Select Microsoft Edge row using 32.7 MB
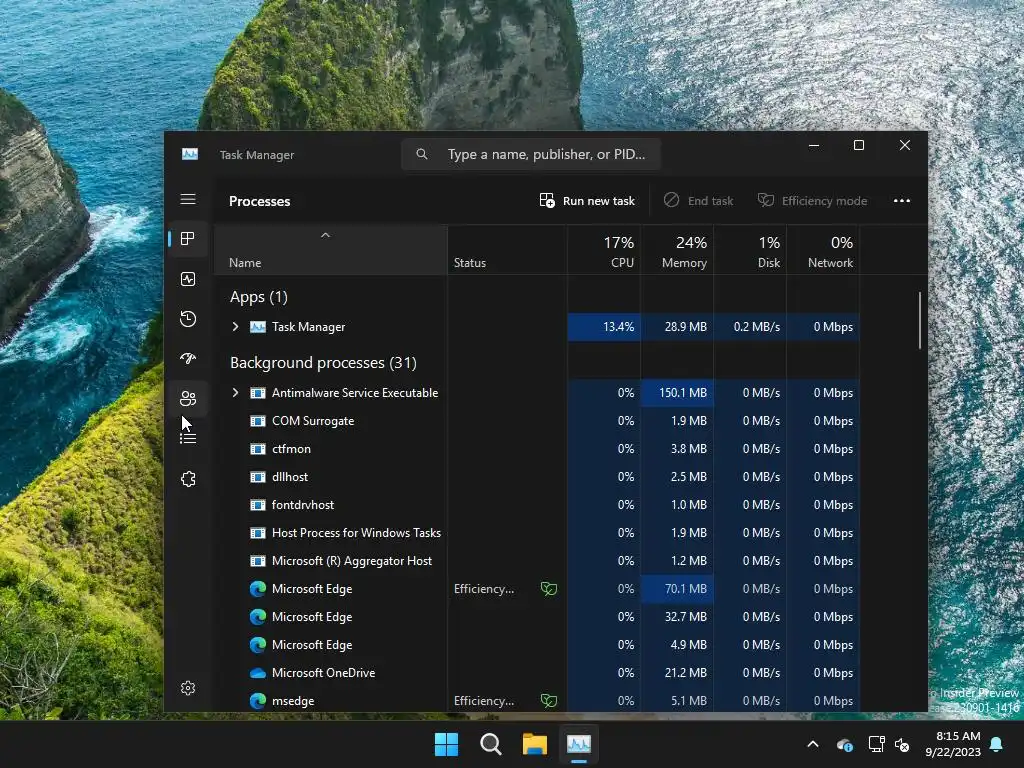The height and width of the screenshot is (768, 1024). pyautogui.click(x=538, y=617)
